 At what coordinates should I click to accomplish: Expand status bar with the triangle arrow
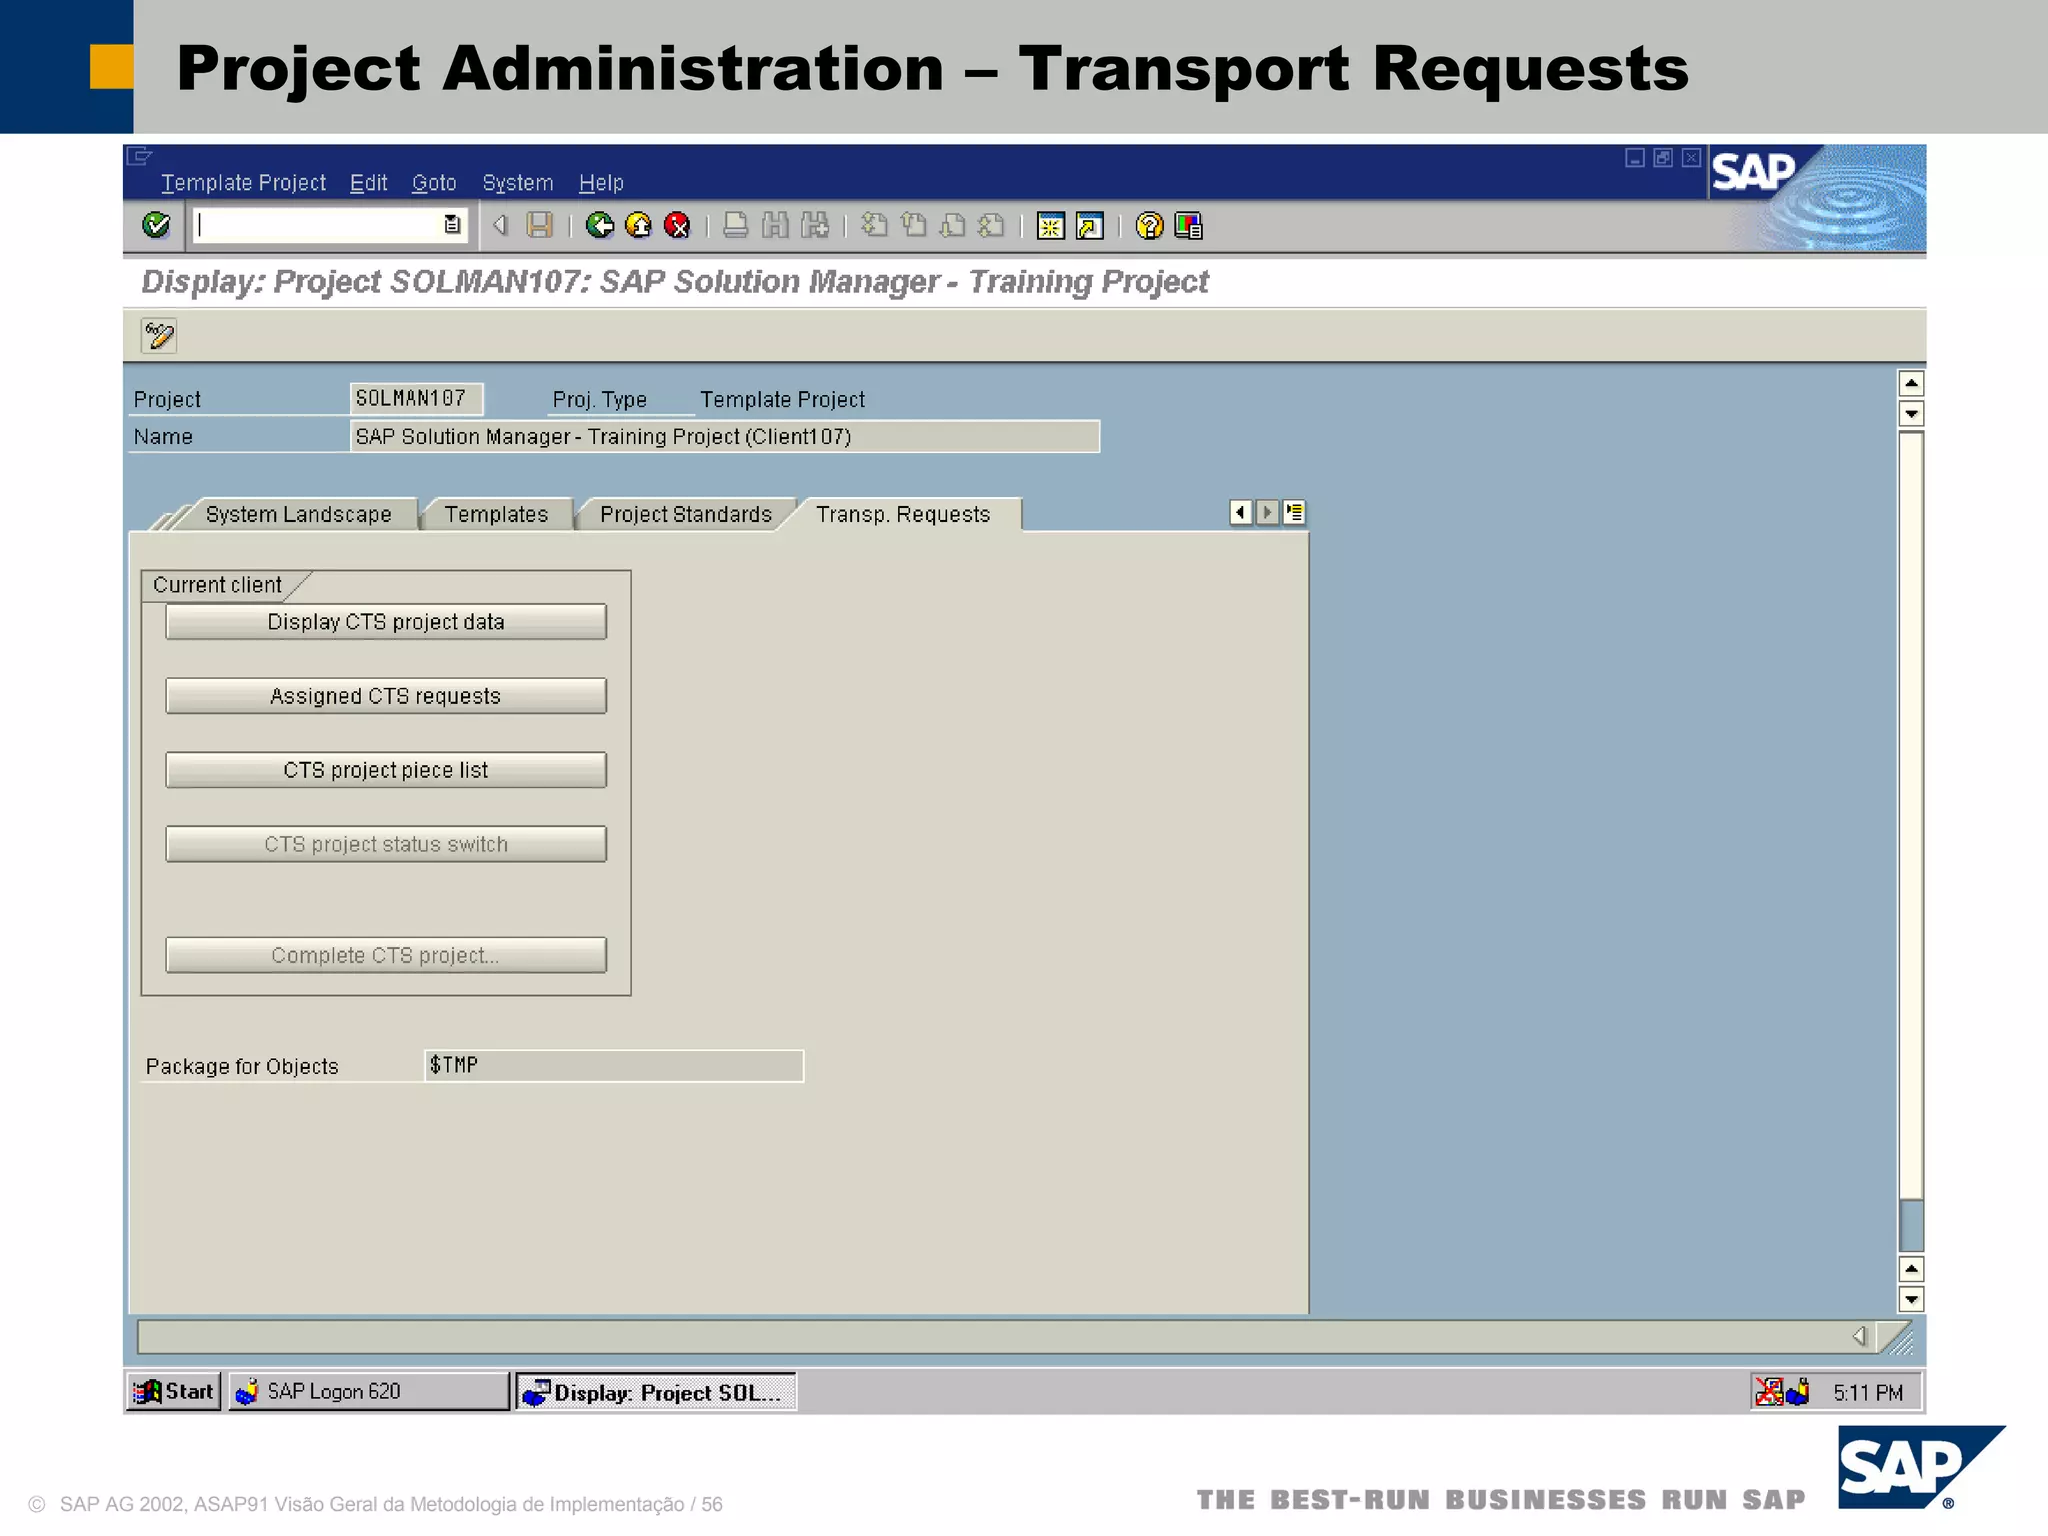[1860, 1336]
